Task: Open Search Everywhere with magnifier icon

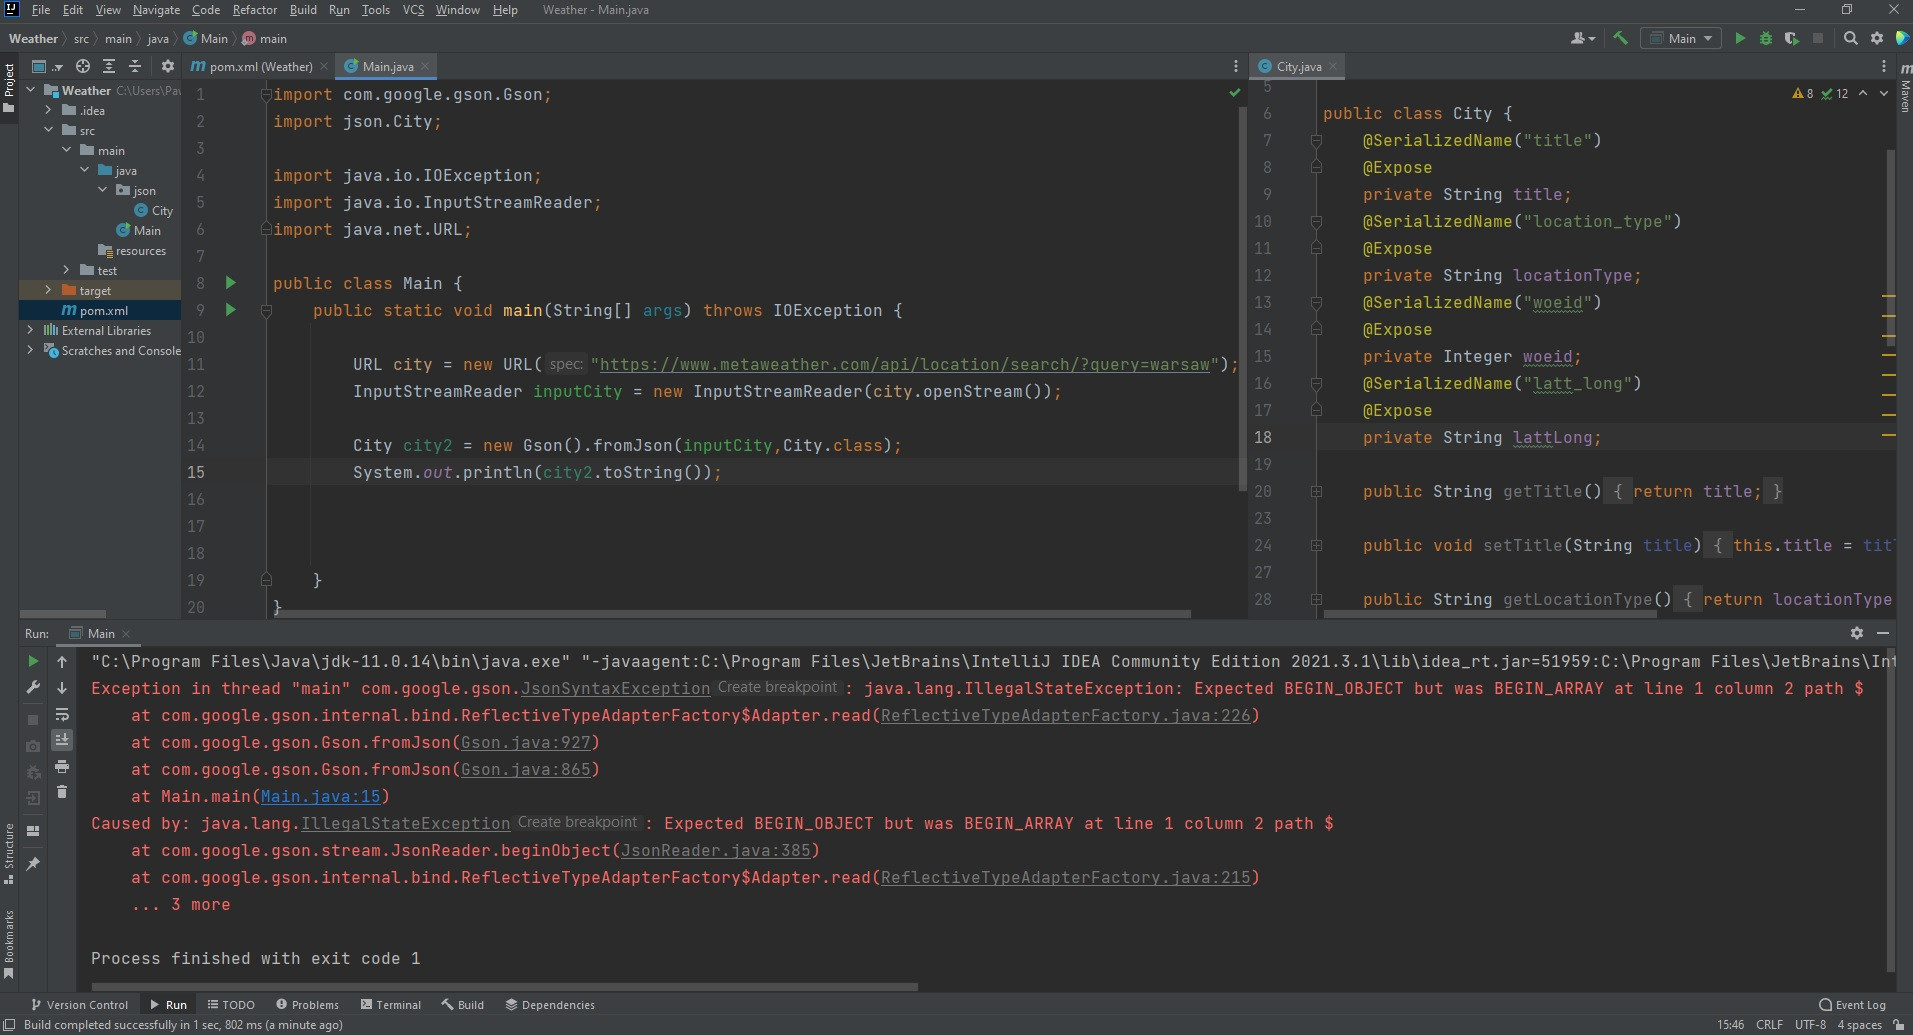Action: [x=1850, y=38]
